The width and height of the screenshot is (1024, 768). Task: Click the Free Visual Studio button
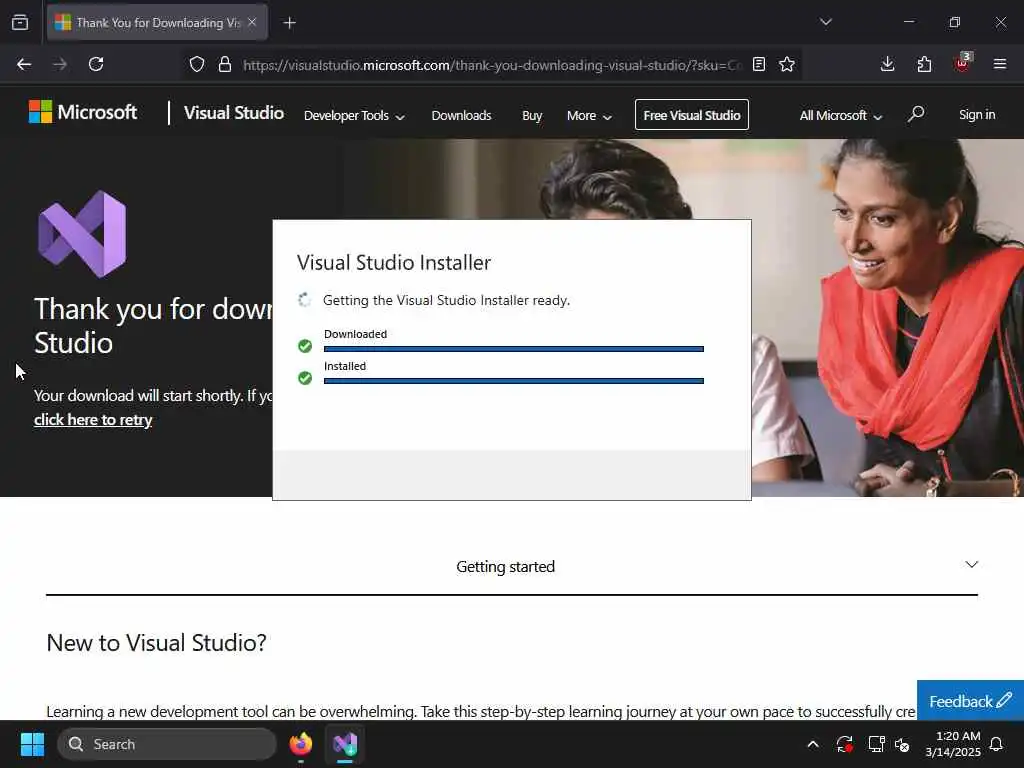click(x=692, y=115)
